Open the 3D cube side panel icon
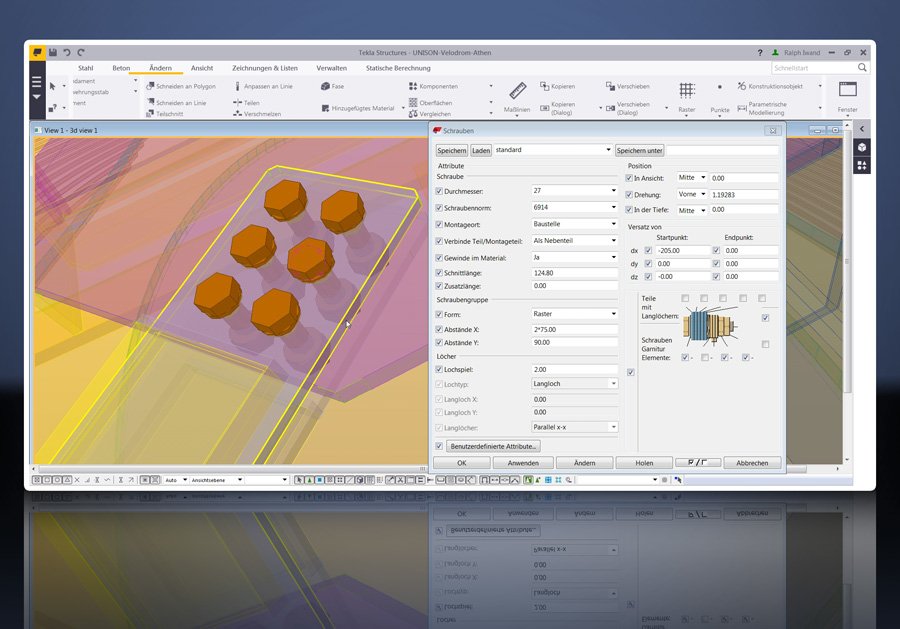The image size is (900, 629). pyautogui.click(x=862, y=147)
